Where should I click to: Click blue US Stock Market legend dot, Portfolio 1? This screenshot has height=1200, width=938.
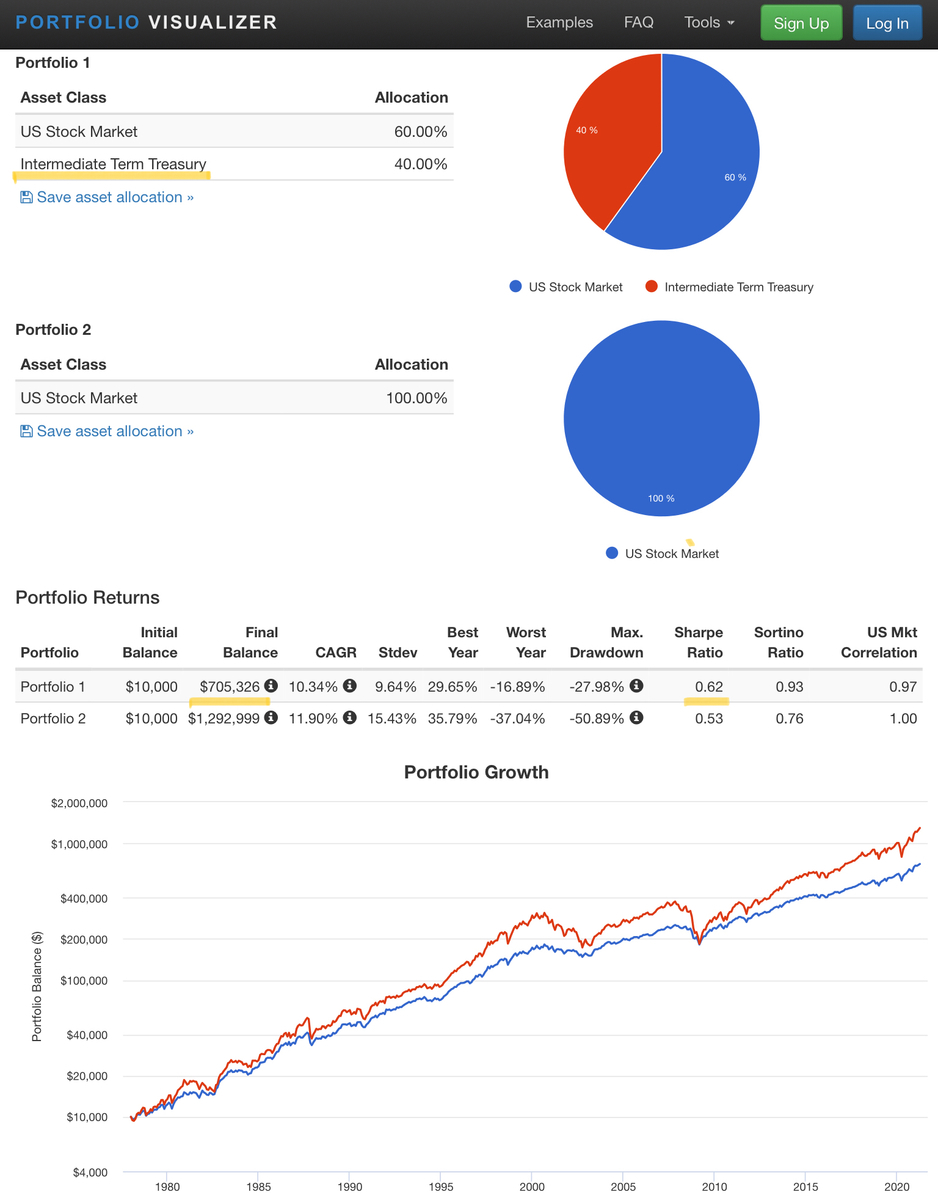point(516,287)
